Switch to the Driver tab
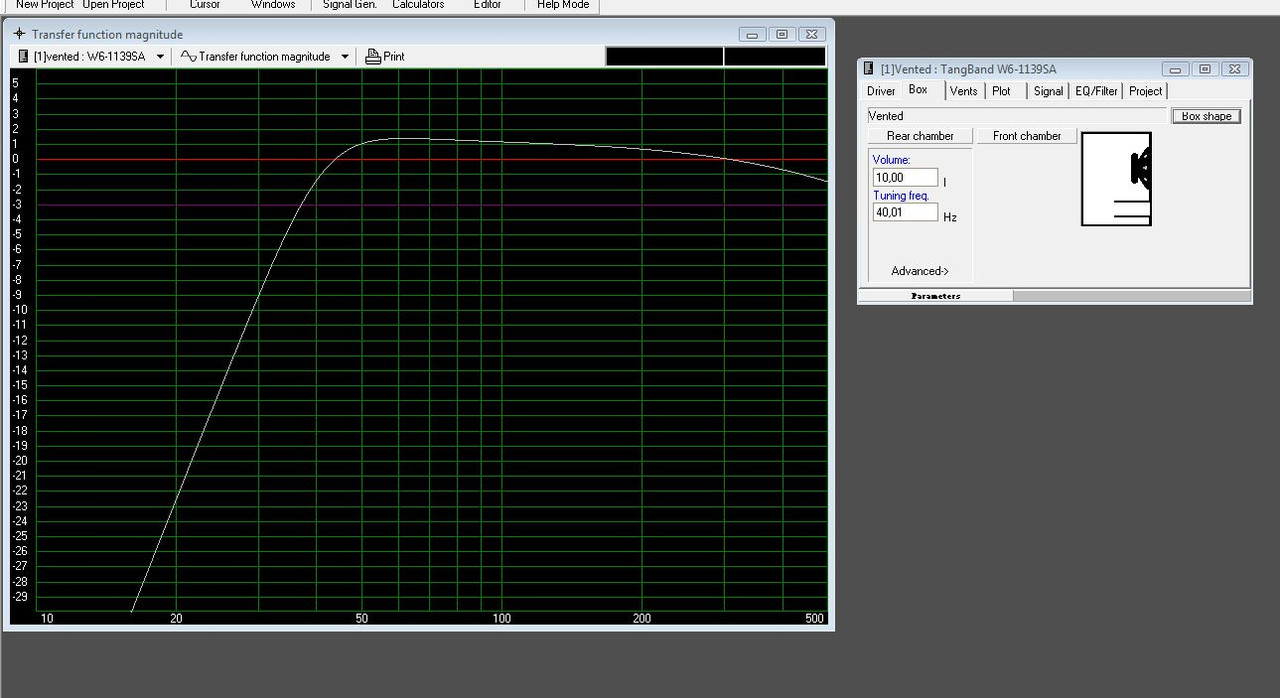The width and height of the screenshot is (1280, 698). [881, 91]
